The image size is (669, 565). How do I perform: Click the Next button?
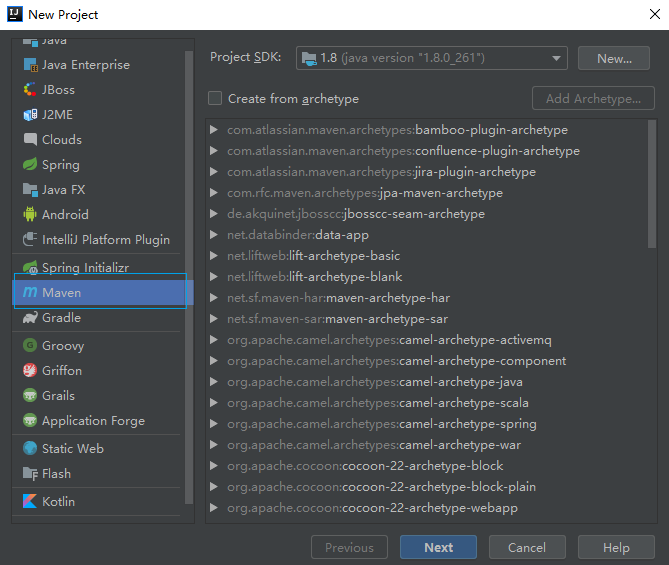pos(438,547)
